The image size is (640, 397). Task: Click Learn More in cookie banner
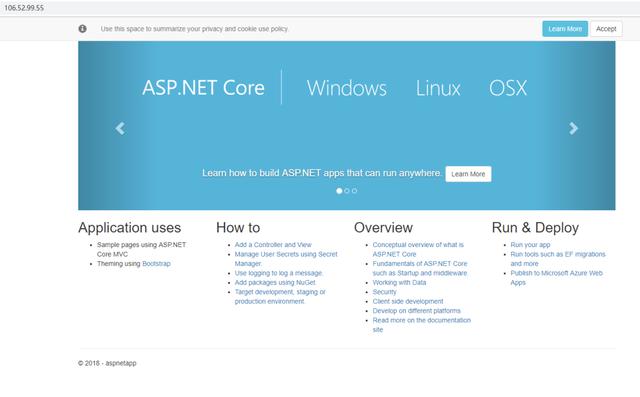tap(565, 29)
